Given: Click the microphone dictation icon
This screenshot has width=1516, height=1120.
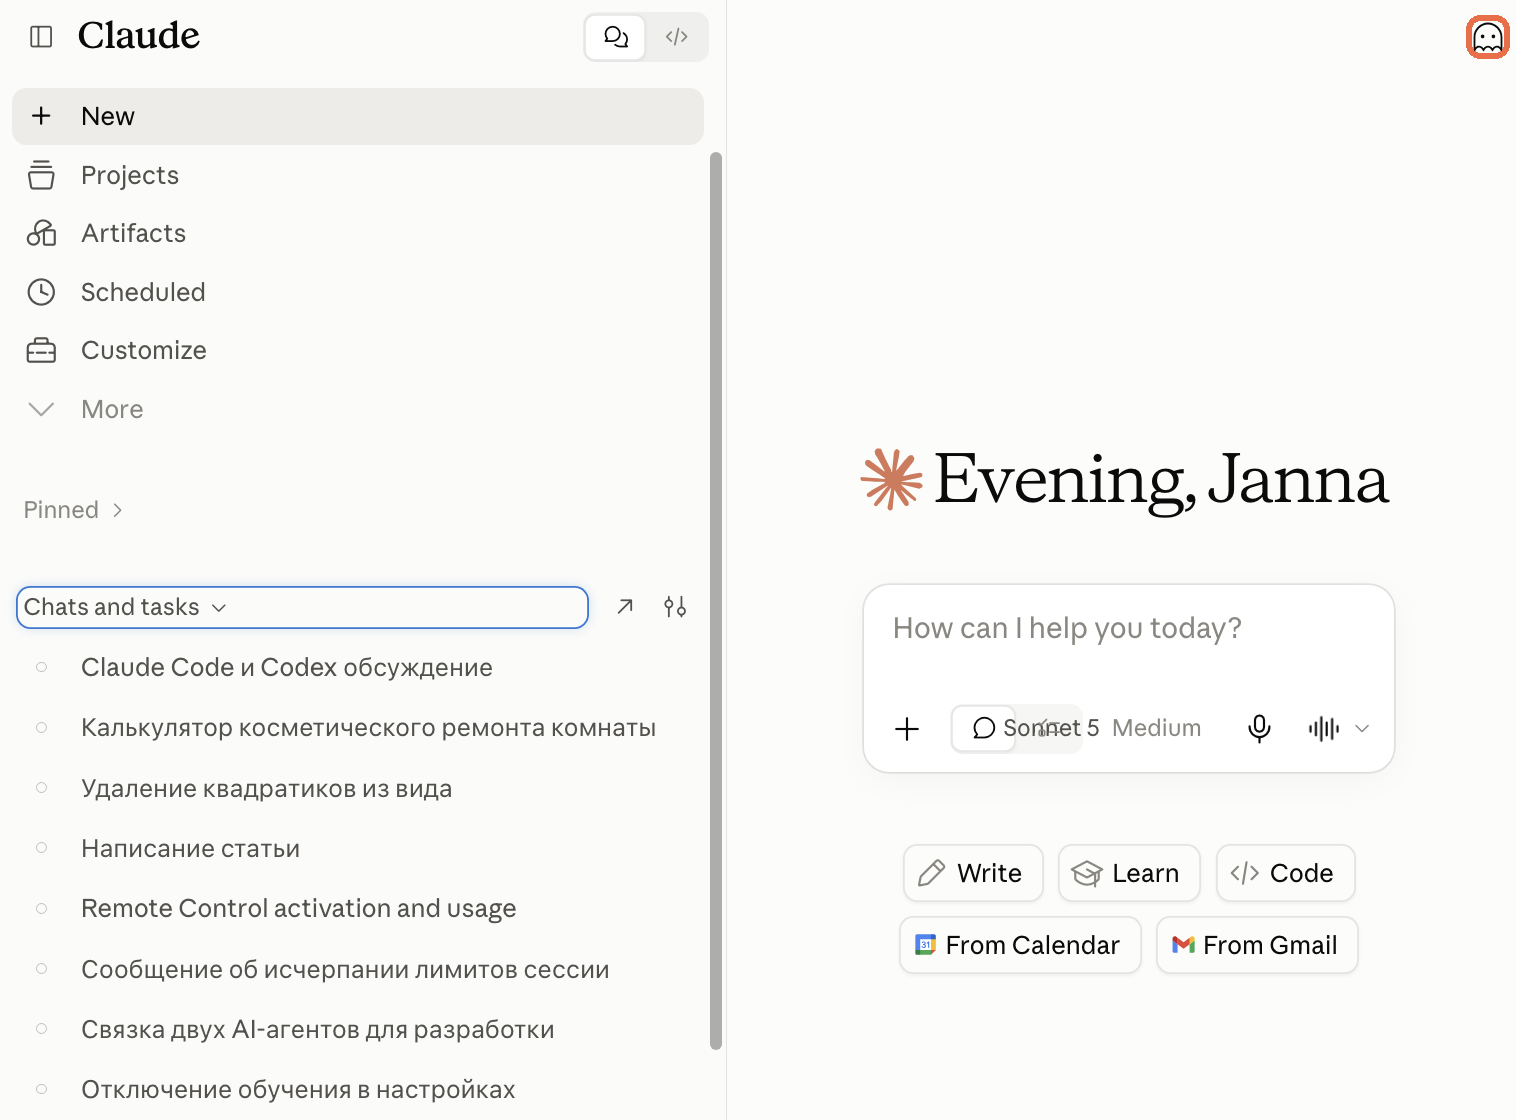Looking at the screenshot, I should [1259, 729].
